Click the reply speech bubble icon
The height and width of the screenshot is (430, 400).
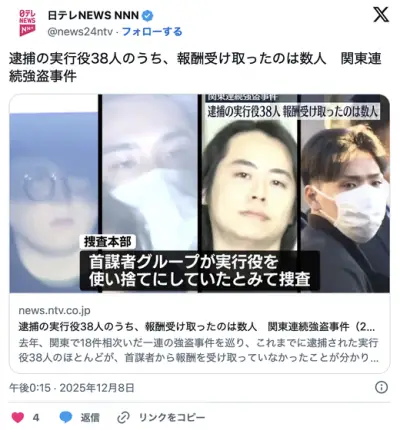pyautogui.click(x=66, y=417)
